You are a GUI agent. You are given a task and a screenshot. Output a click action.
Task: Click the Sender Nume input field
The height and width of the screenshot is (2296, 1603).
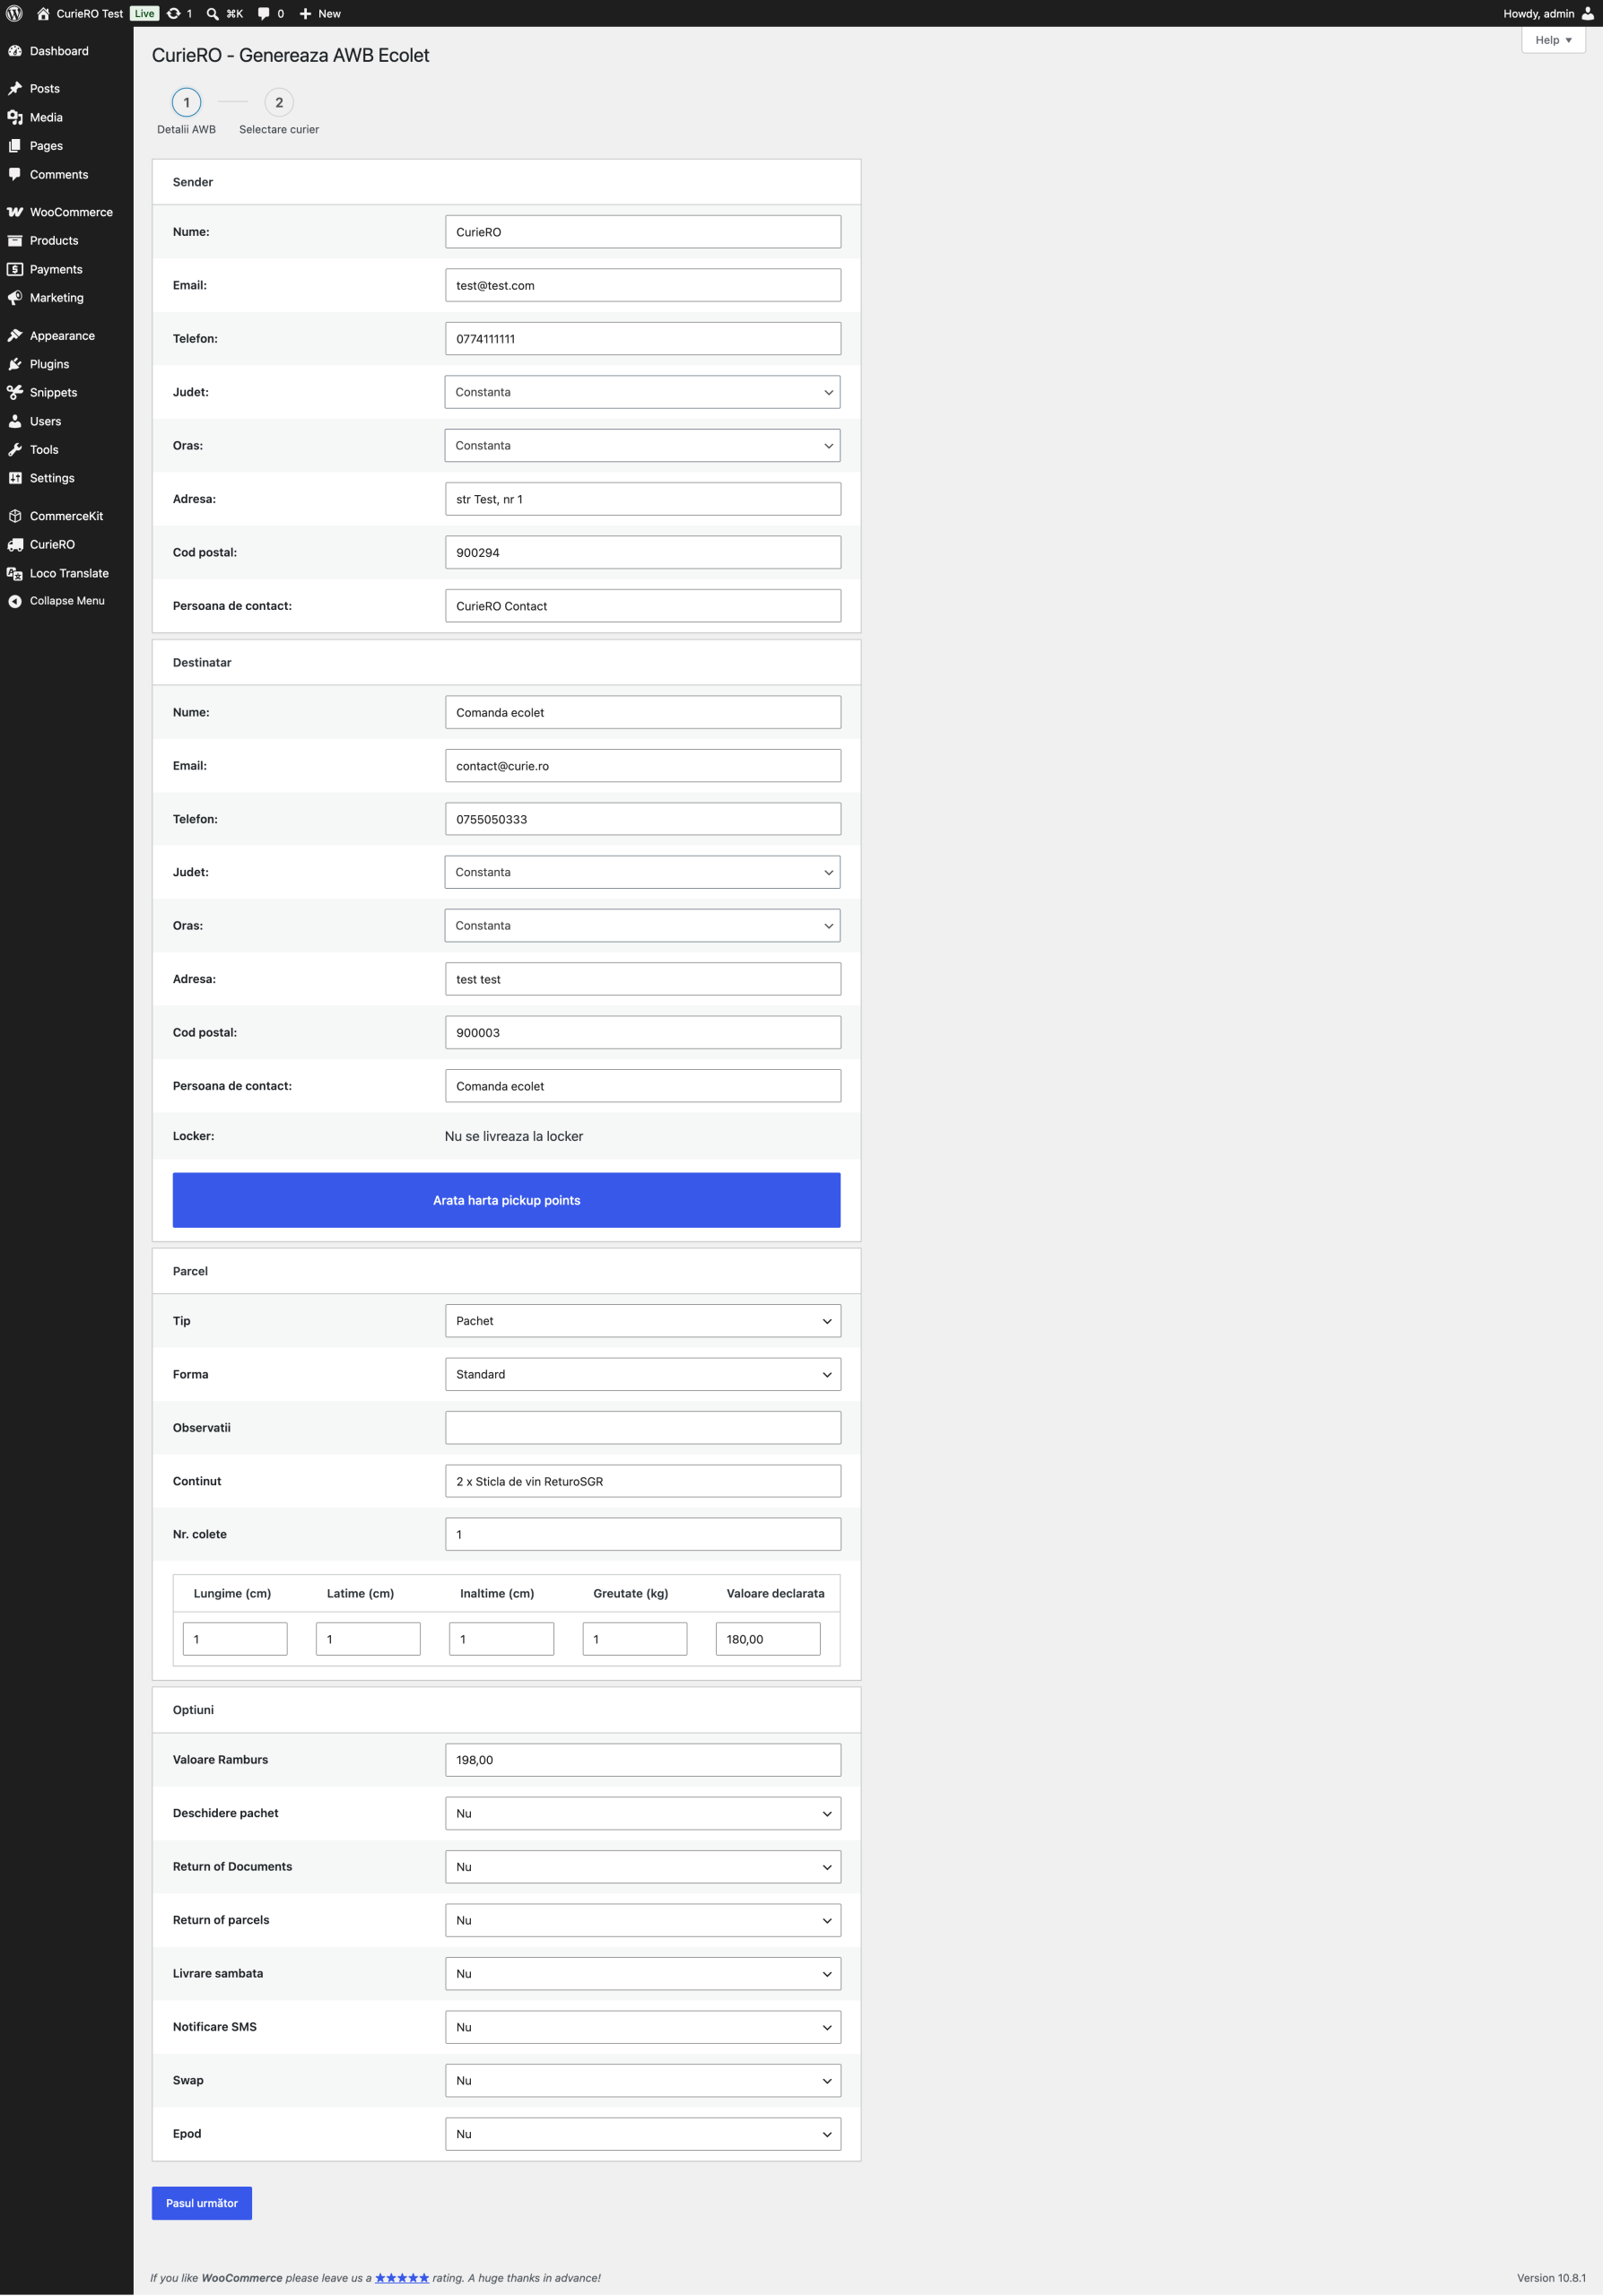[642, 232]
